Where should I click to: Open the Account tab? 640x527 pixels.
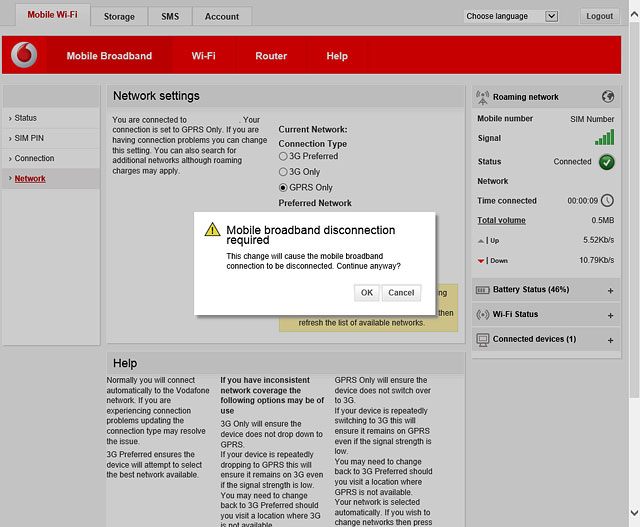pyautogui.click(x=222, y=17)
